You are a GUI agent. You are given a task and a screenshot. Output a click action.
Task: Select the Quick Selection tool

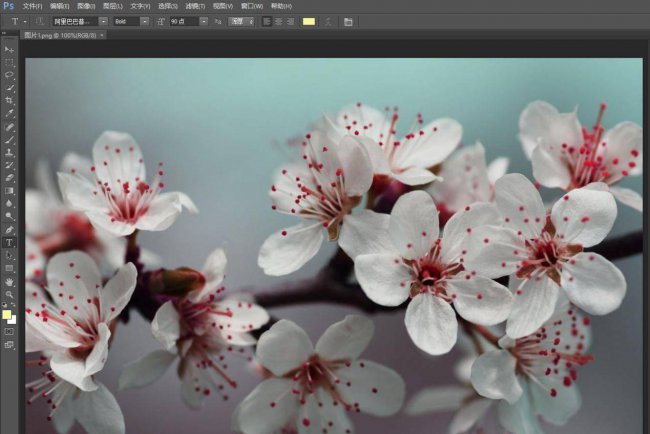9,88
